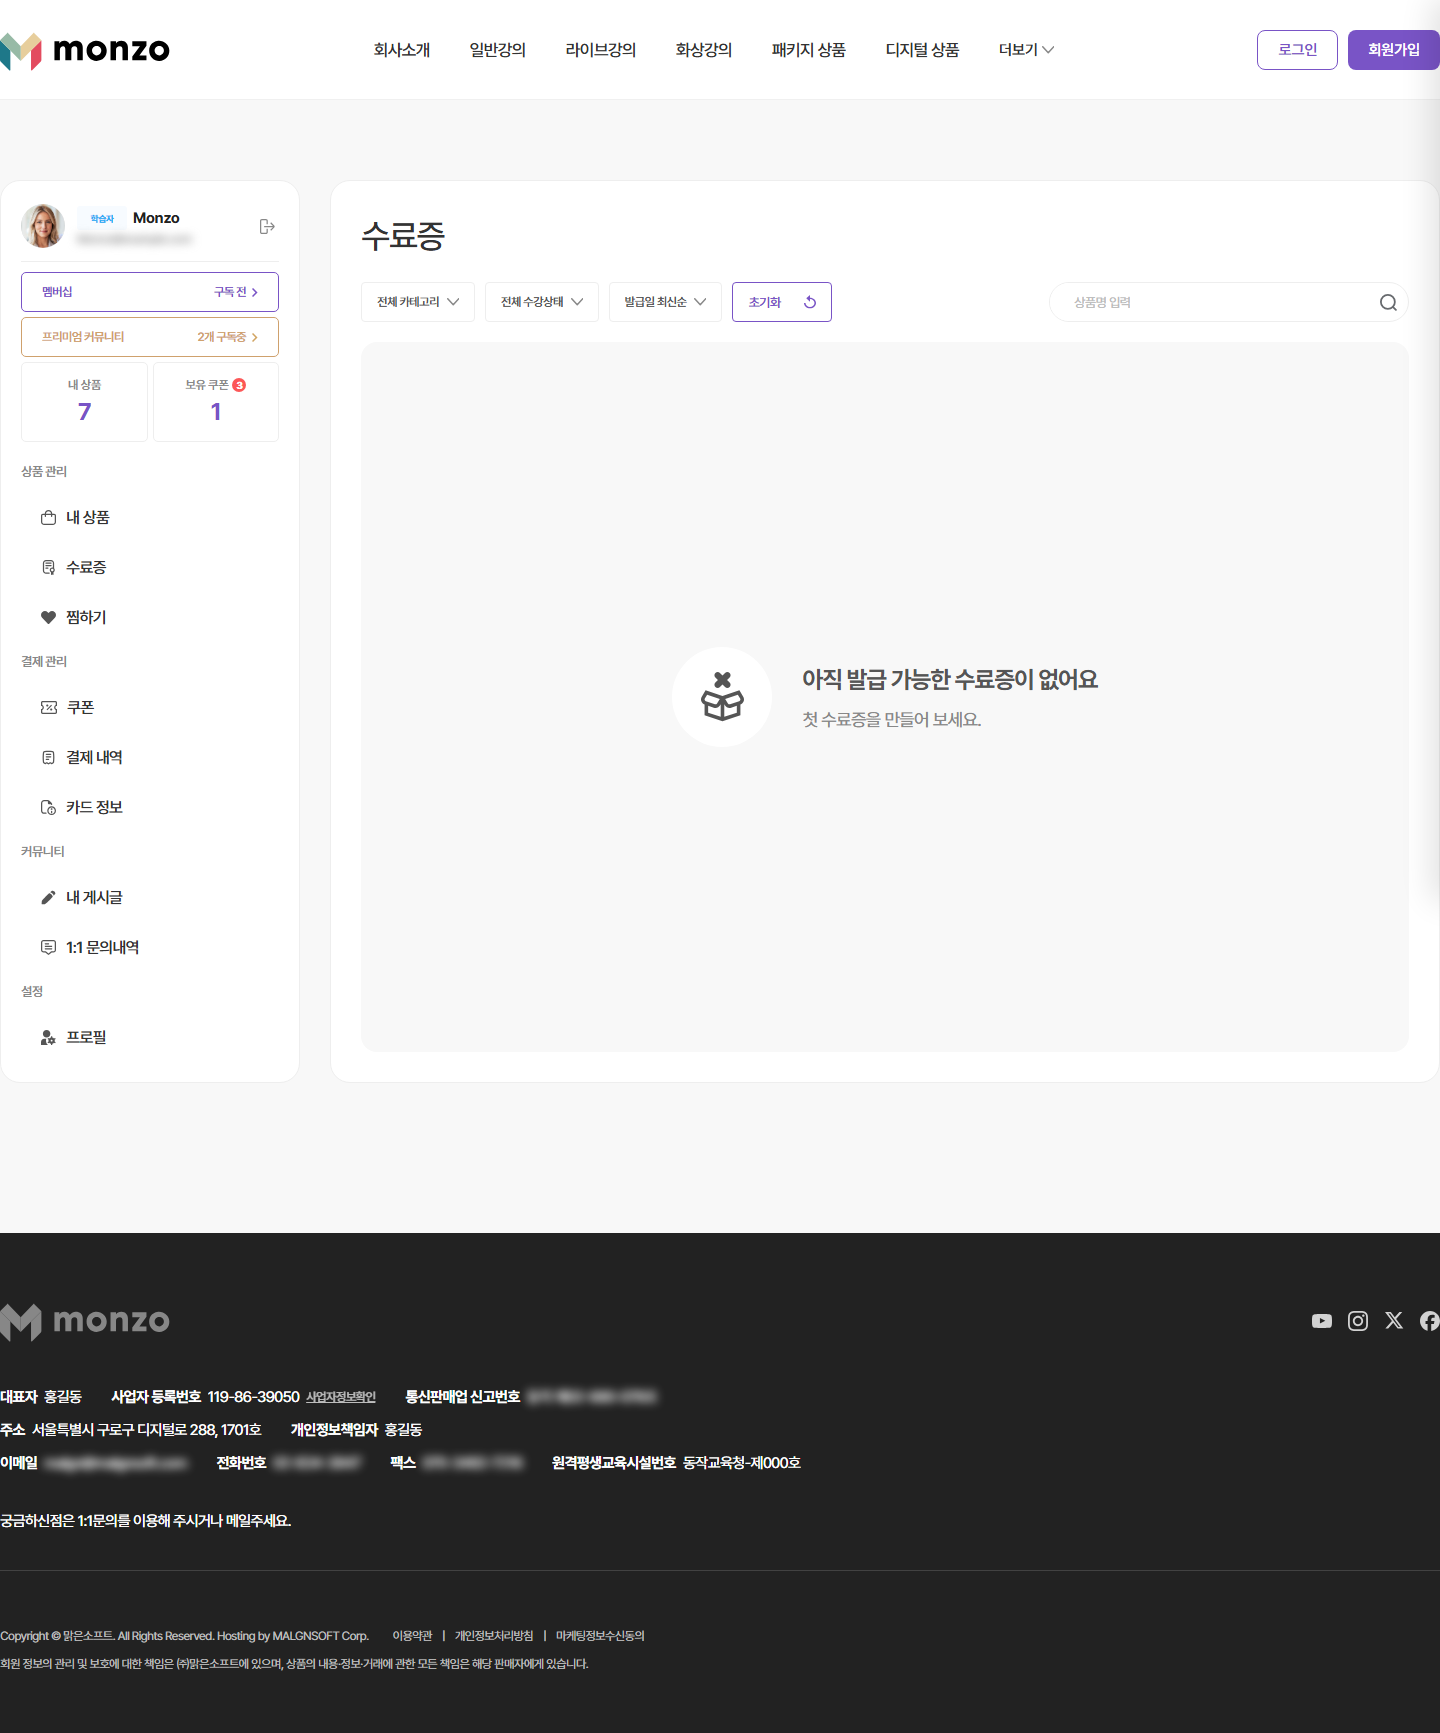Viewport: 1440px width, 1733px height.
Task: Open 사업자정보확인 link in footer
Action: (341, 1397)
